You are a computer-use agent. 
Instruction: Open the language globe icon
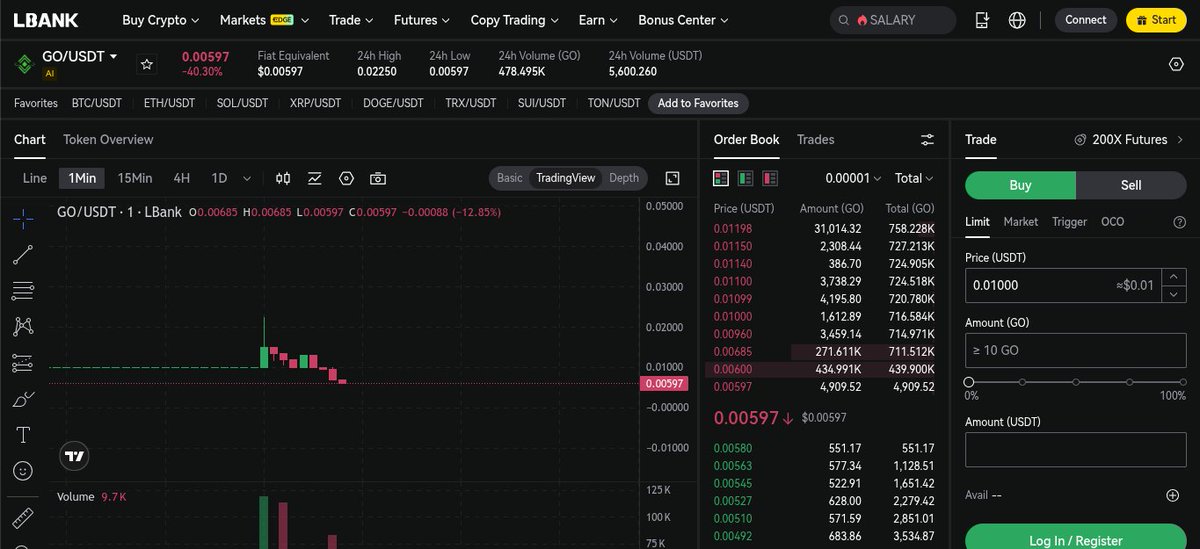[x=1017, y=20]
